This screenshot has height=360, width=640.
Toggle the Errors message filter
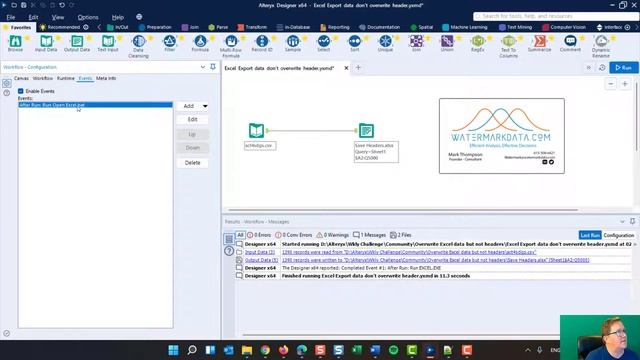(259, 235)
